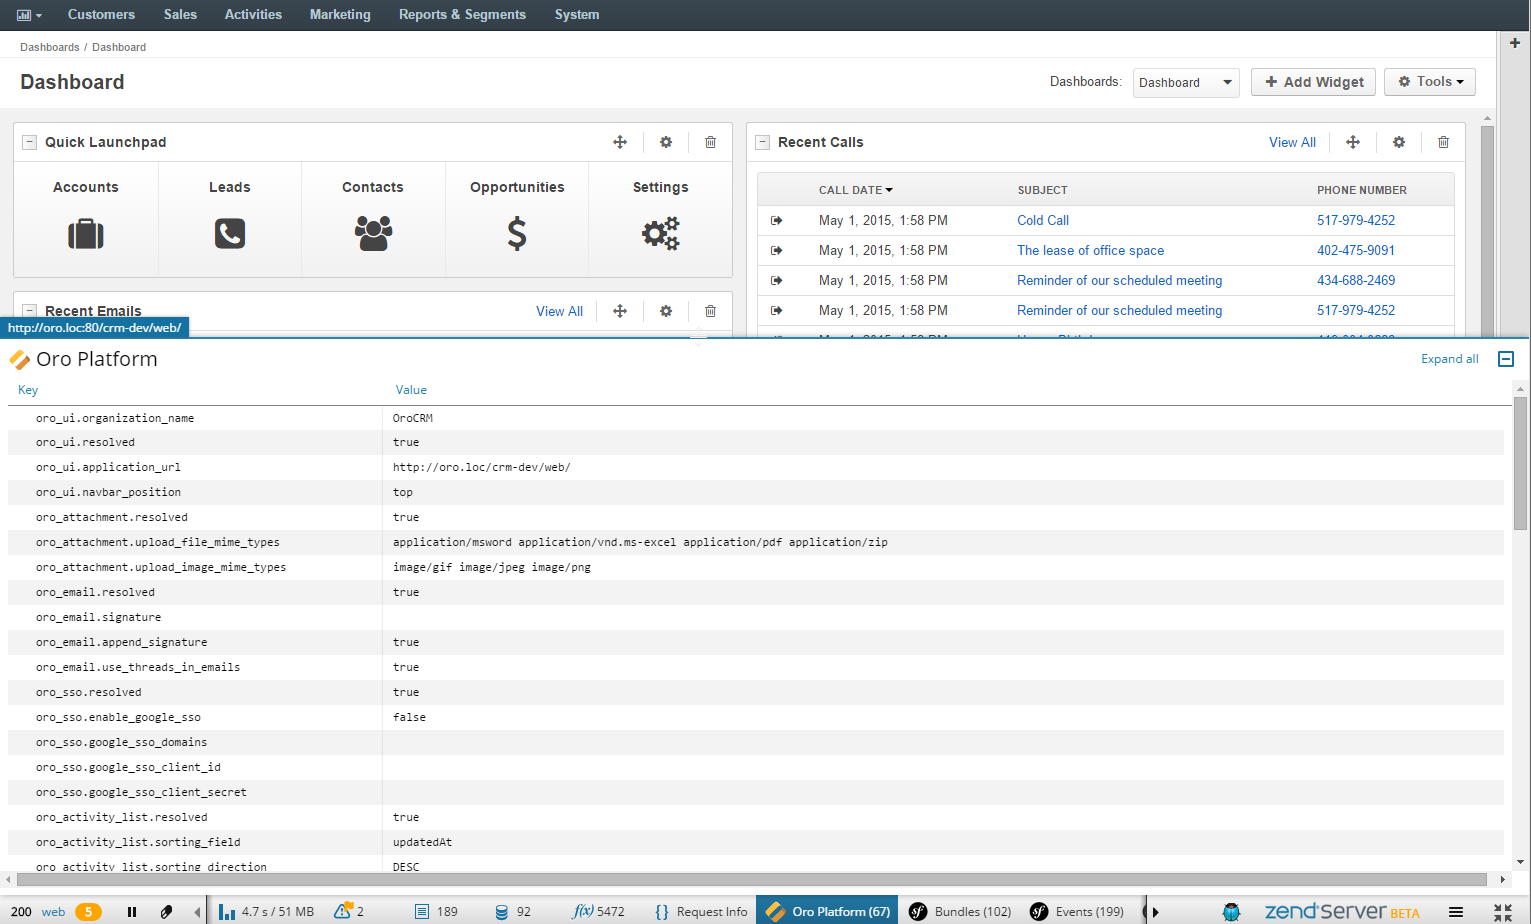Click the web environment link in Zend toolbar

tap(53, 912)
